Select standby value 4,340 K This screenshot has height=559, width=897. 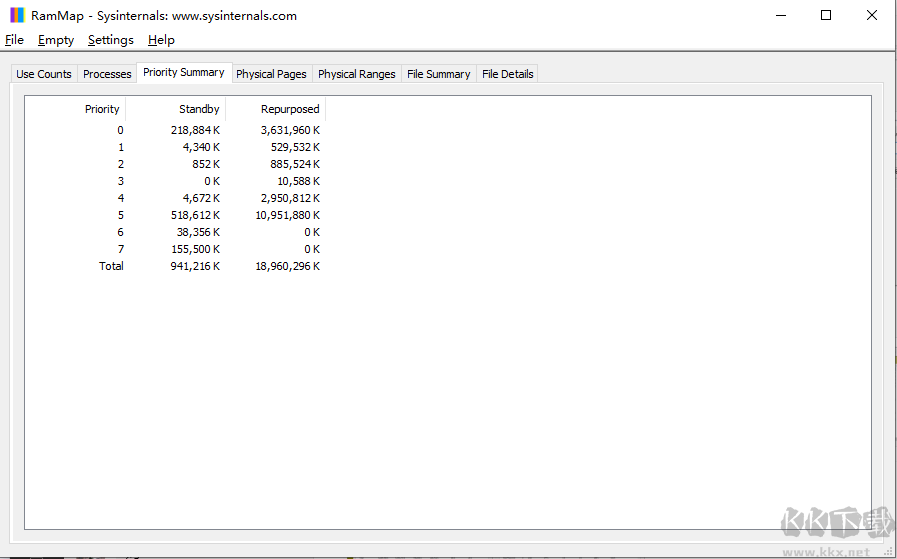pos(201,147)
